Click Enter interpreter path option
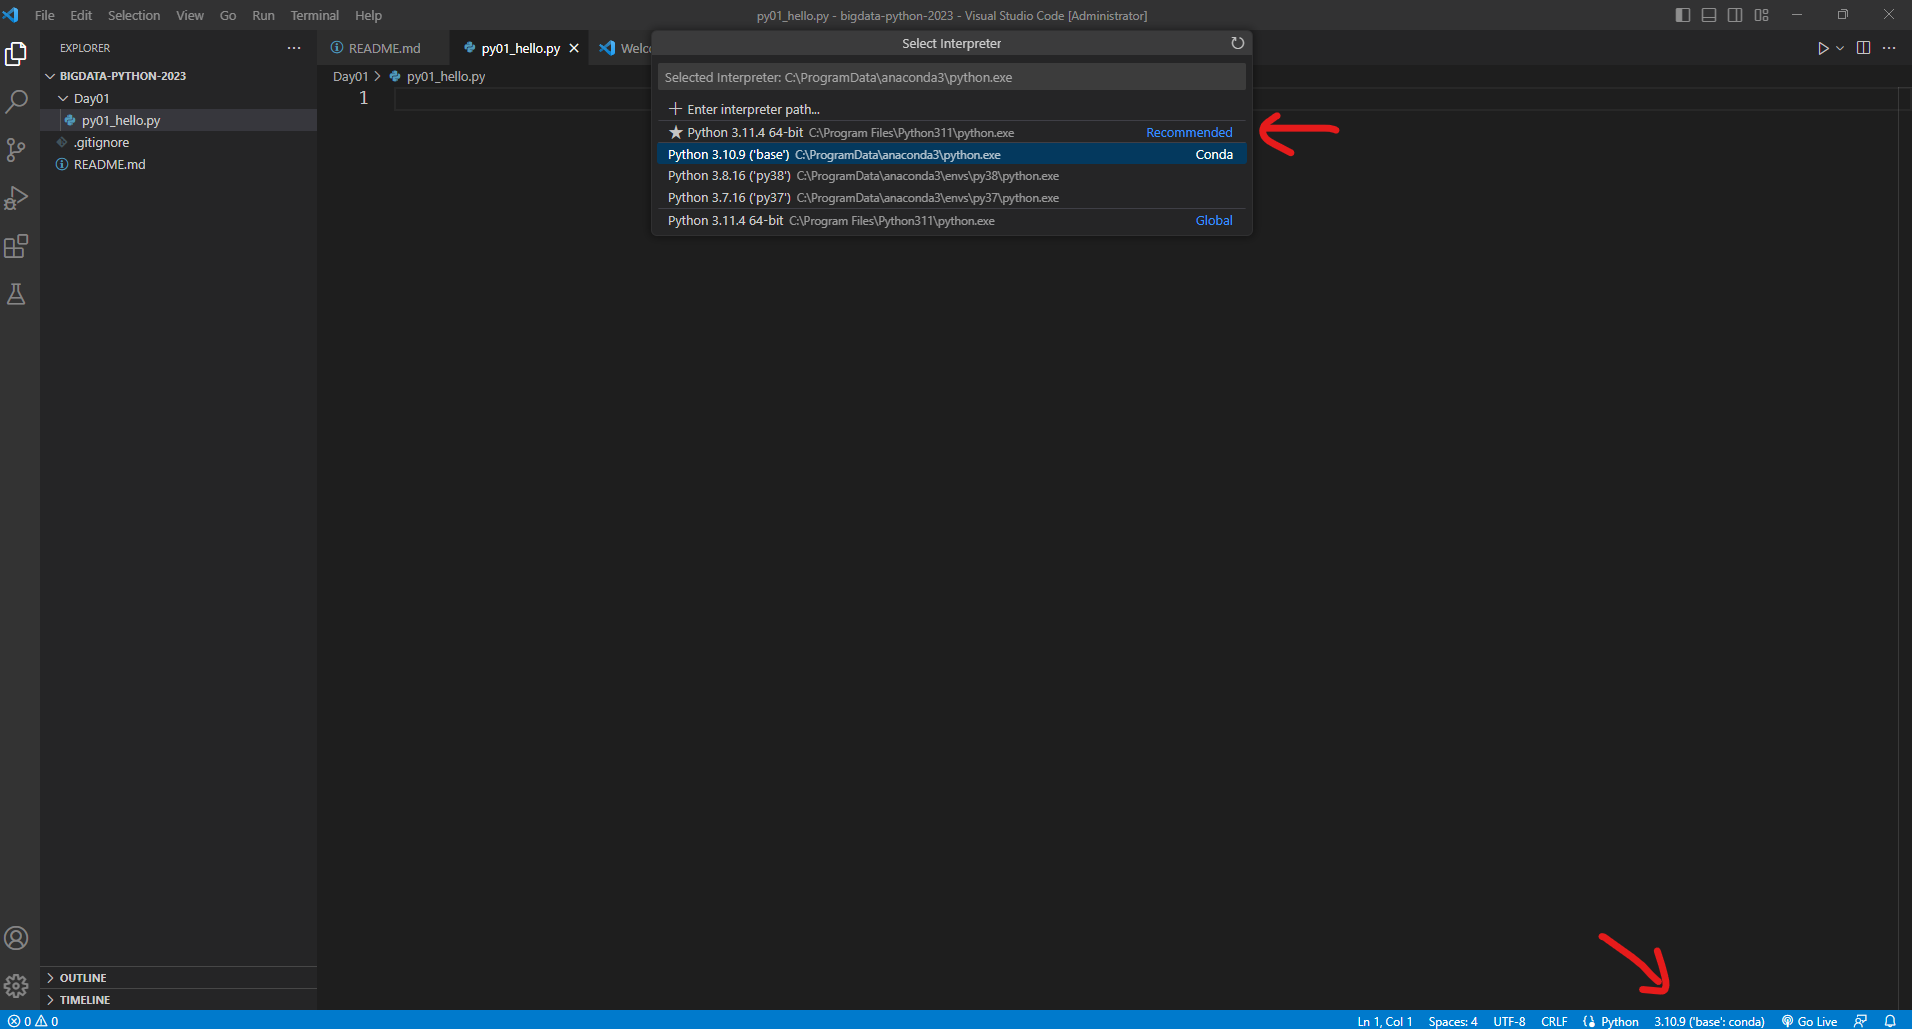Image resolution: width=1912 pixels, height=1029 pixels. point(952,109)
